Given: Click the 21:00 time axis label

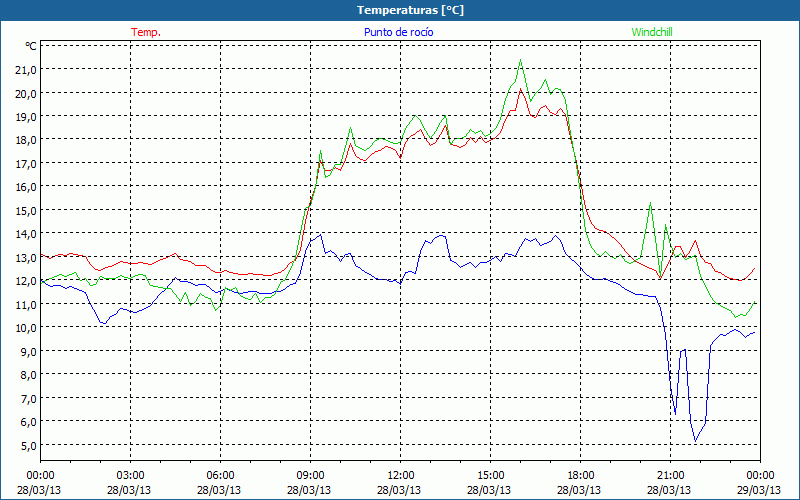Looking at the screenshot, I should tap(670, 476).
